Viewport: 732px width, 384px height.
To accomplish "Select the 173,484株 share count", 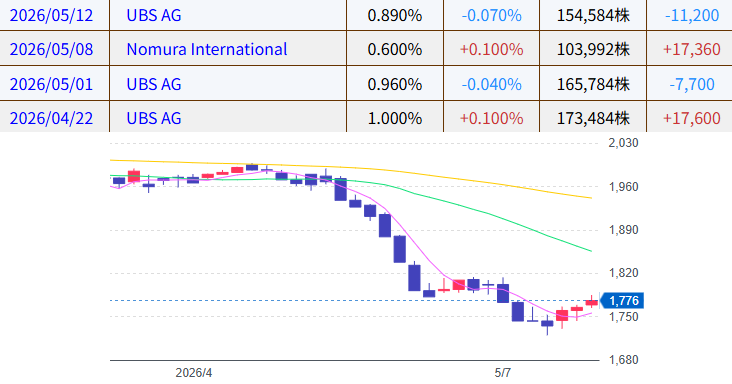I will coord(593,119).
